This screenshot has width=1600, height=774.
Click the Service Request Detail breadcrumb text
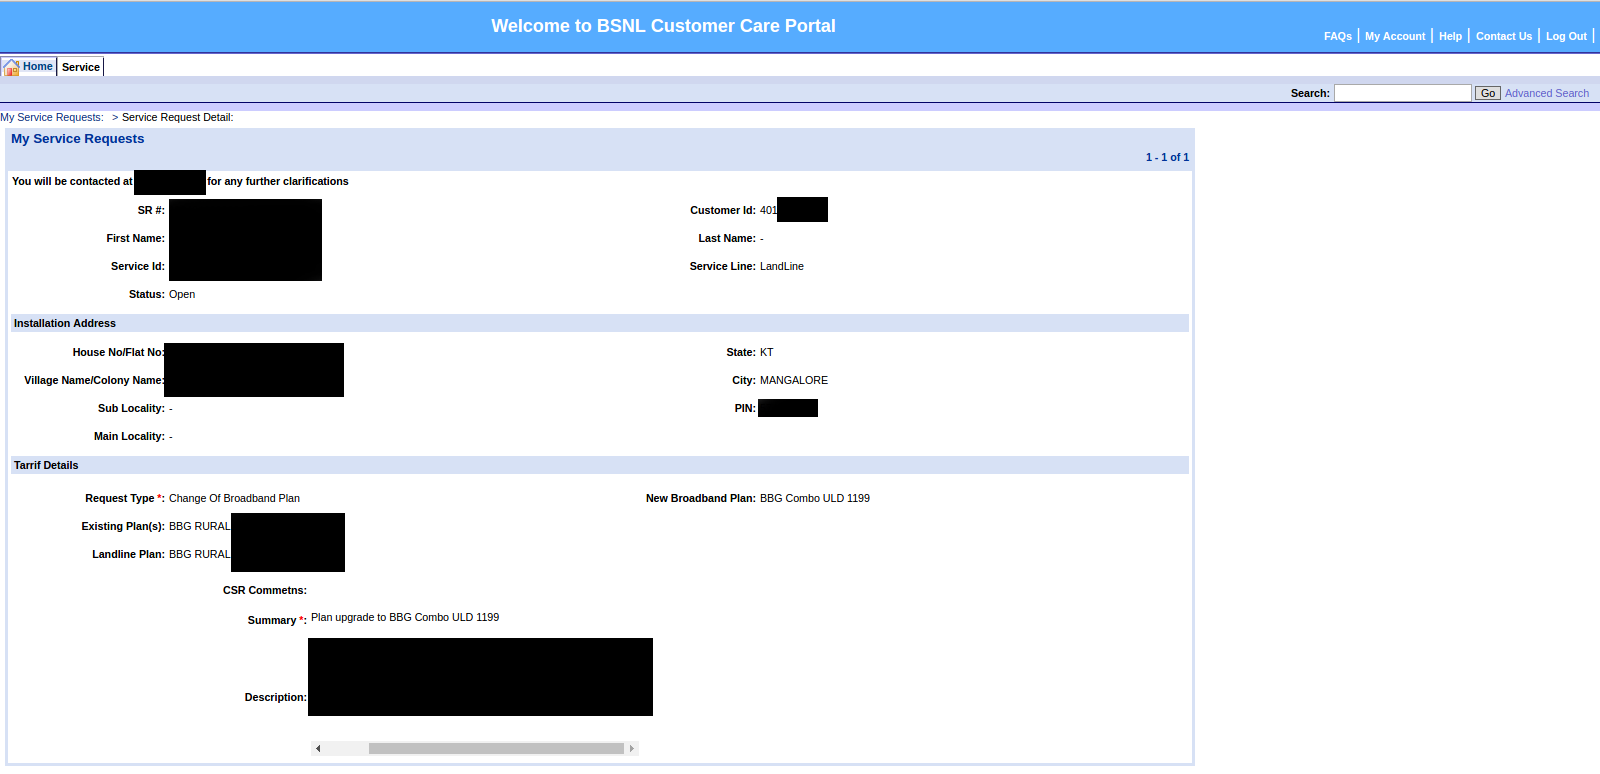[177, 117]
